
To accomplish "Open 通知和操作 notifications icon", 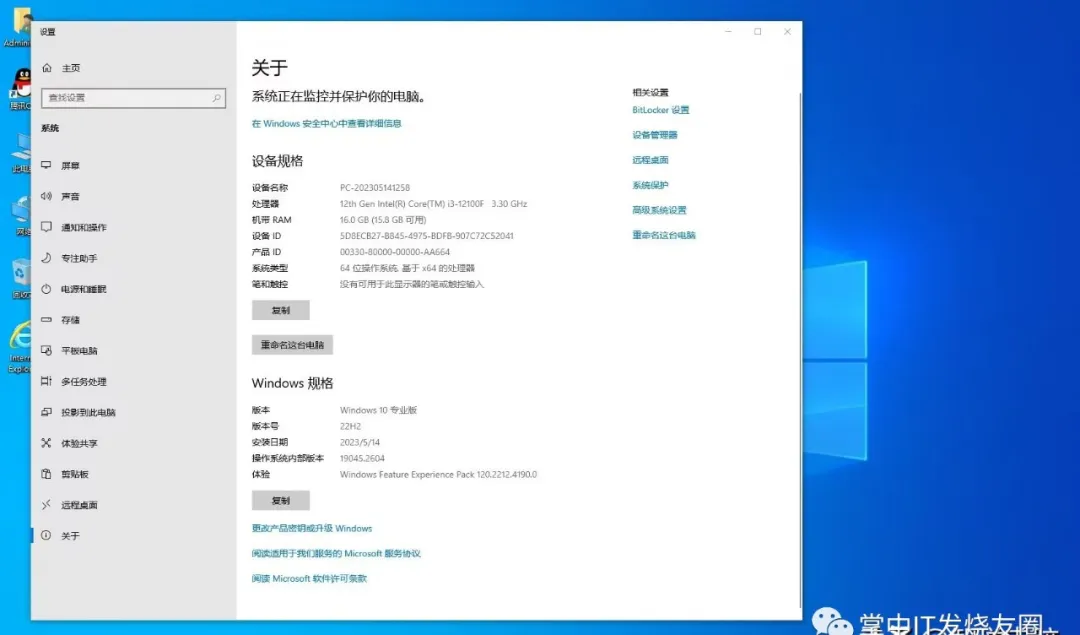I will point(46,227).
